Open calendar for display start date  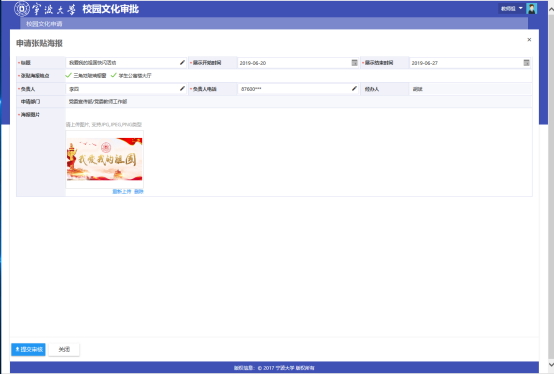pyautogui.click(x=354, y=63)
